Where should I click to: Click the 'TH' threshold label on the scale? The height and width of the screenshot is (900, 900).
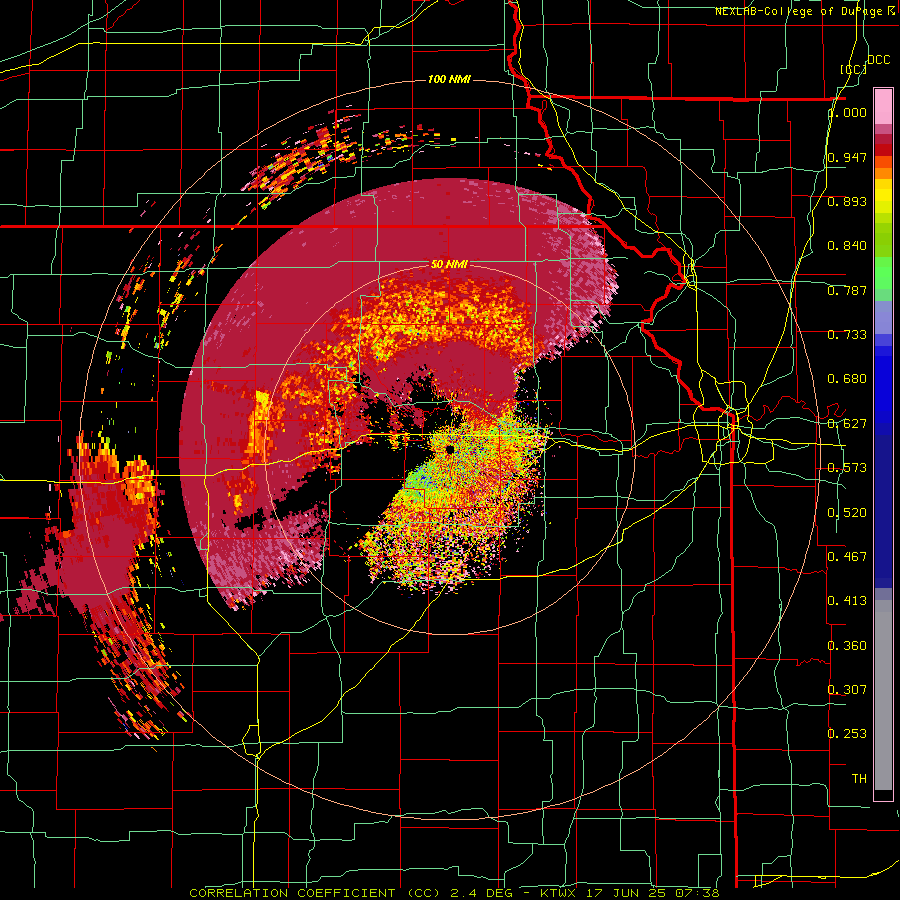tap(859, 779)
